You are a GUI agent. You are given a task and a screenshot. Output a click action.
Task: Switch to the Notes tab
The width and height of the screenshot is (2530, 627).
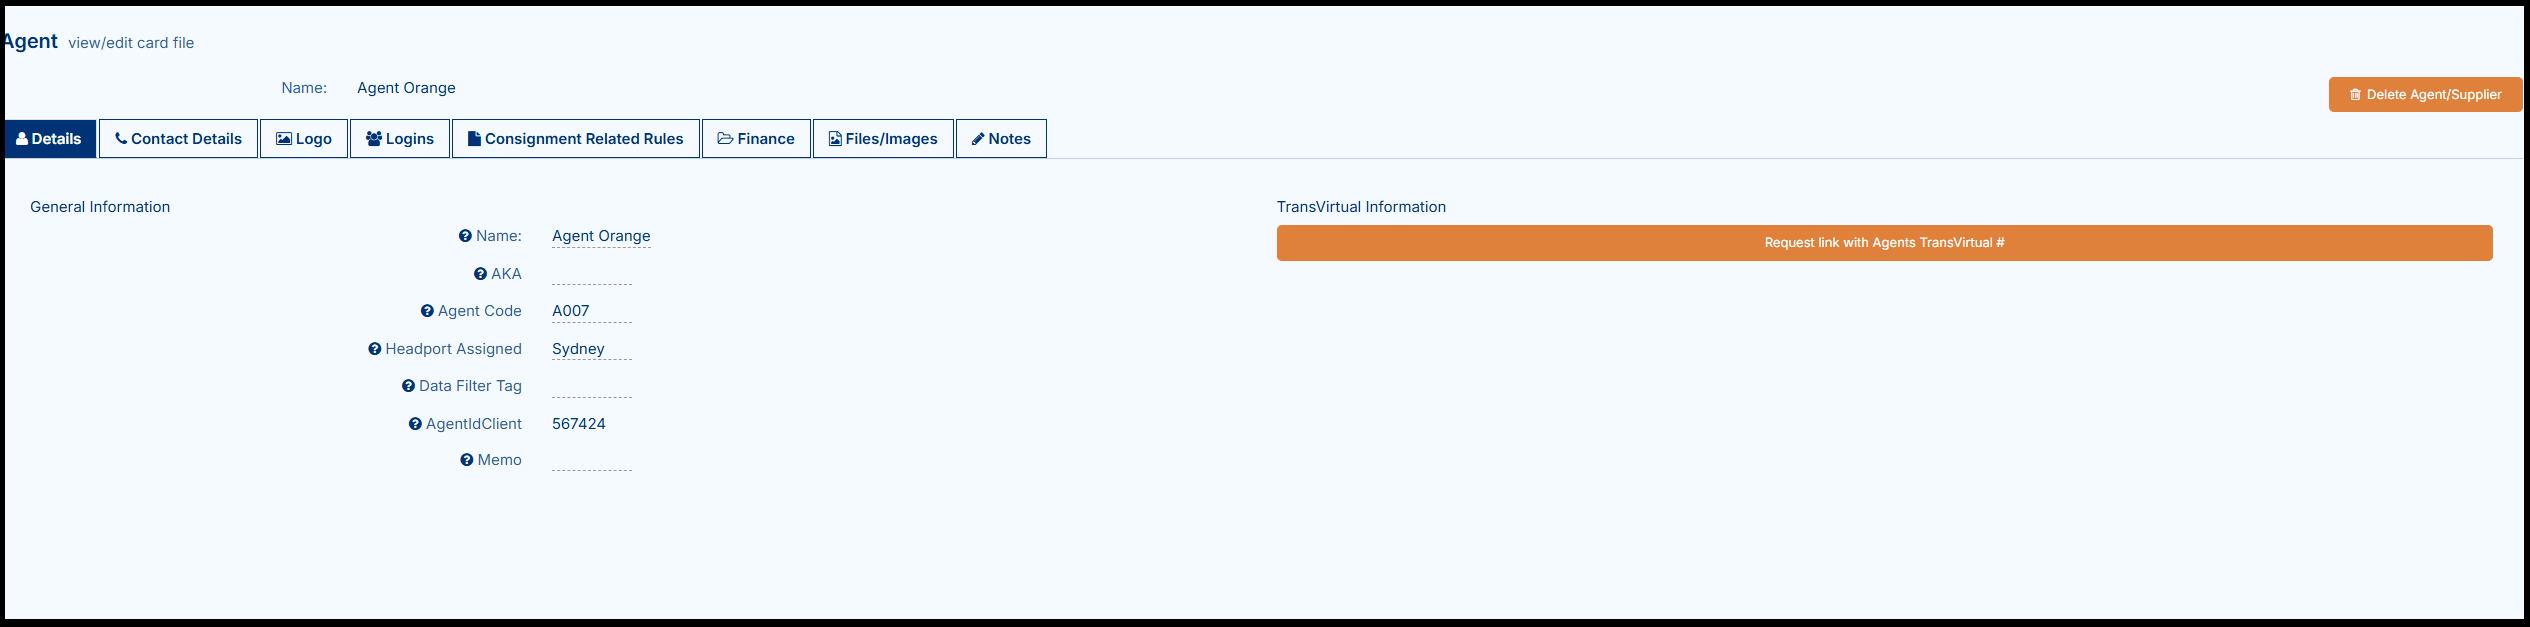point(1001,139)
